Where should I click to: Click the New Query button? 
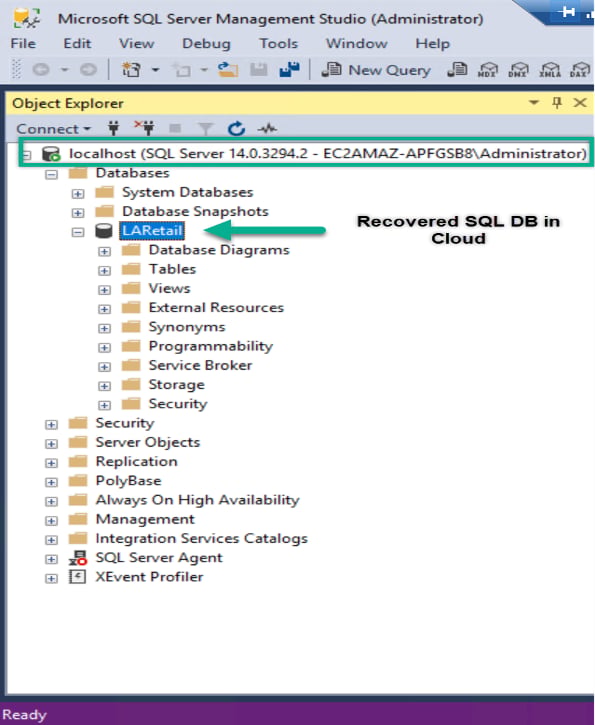pyautogui.click(x=376, y=70)
